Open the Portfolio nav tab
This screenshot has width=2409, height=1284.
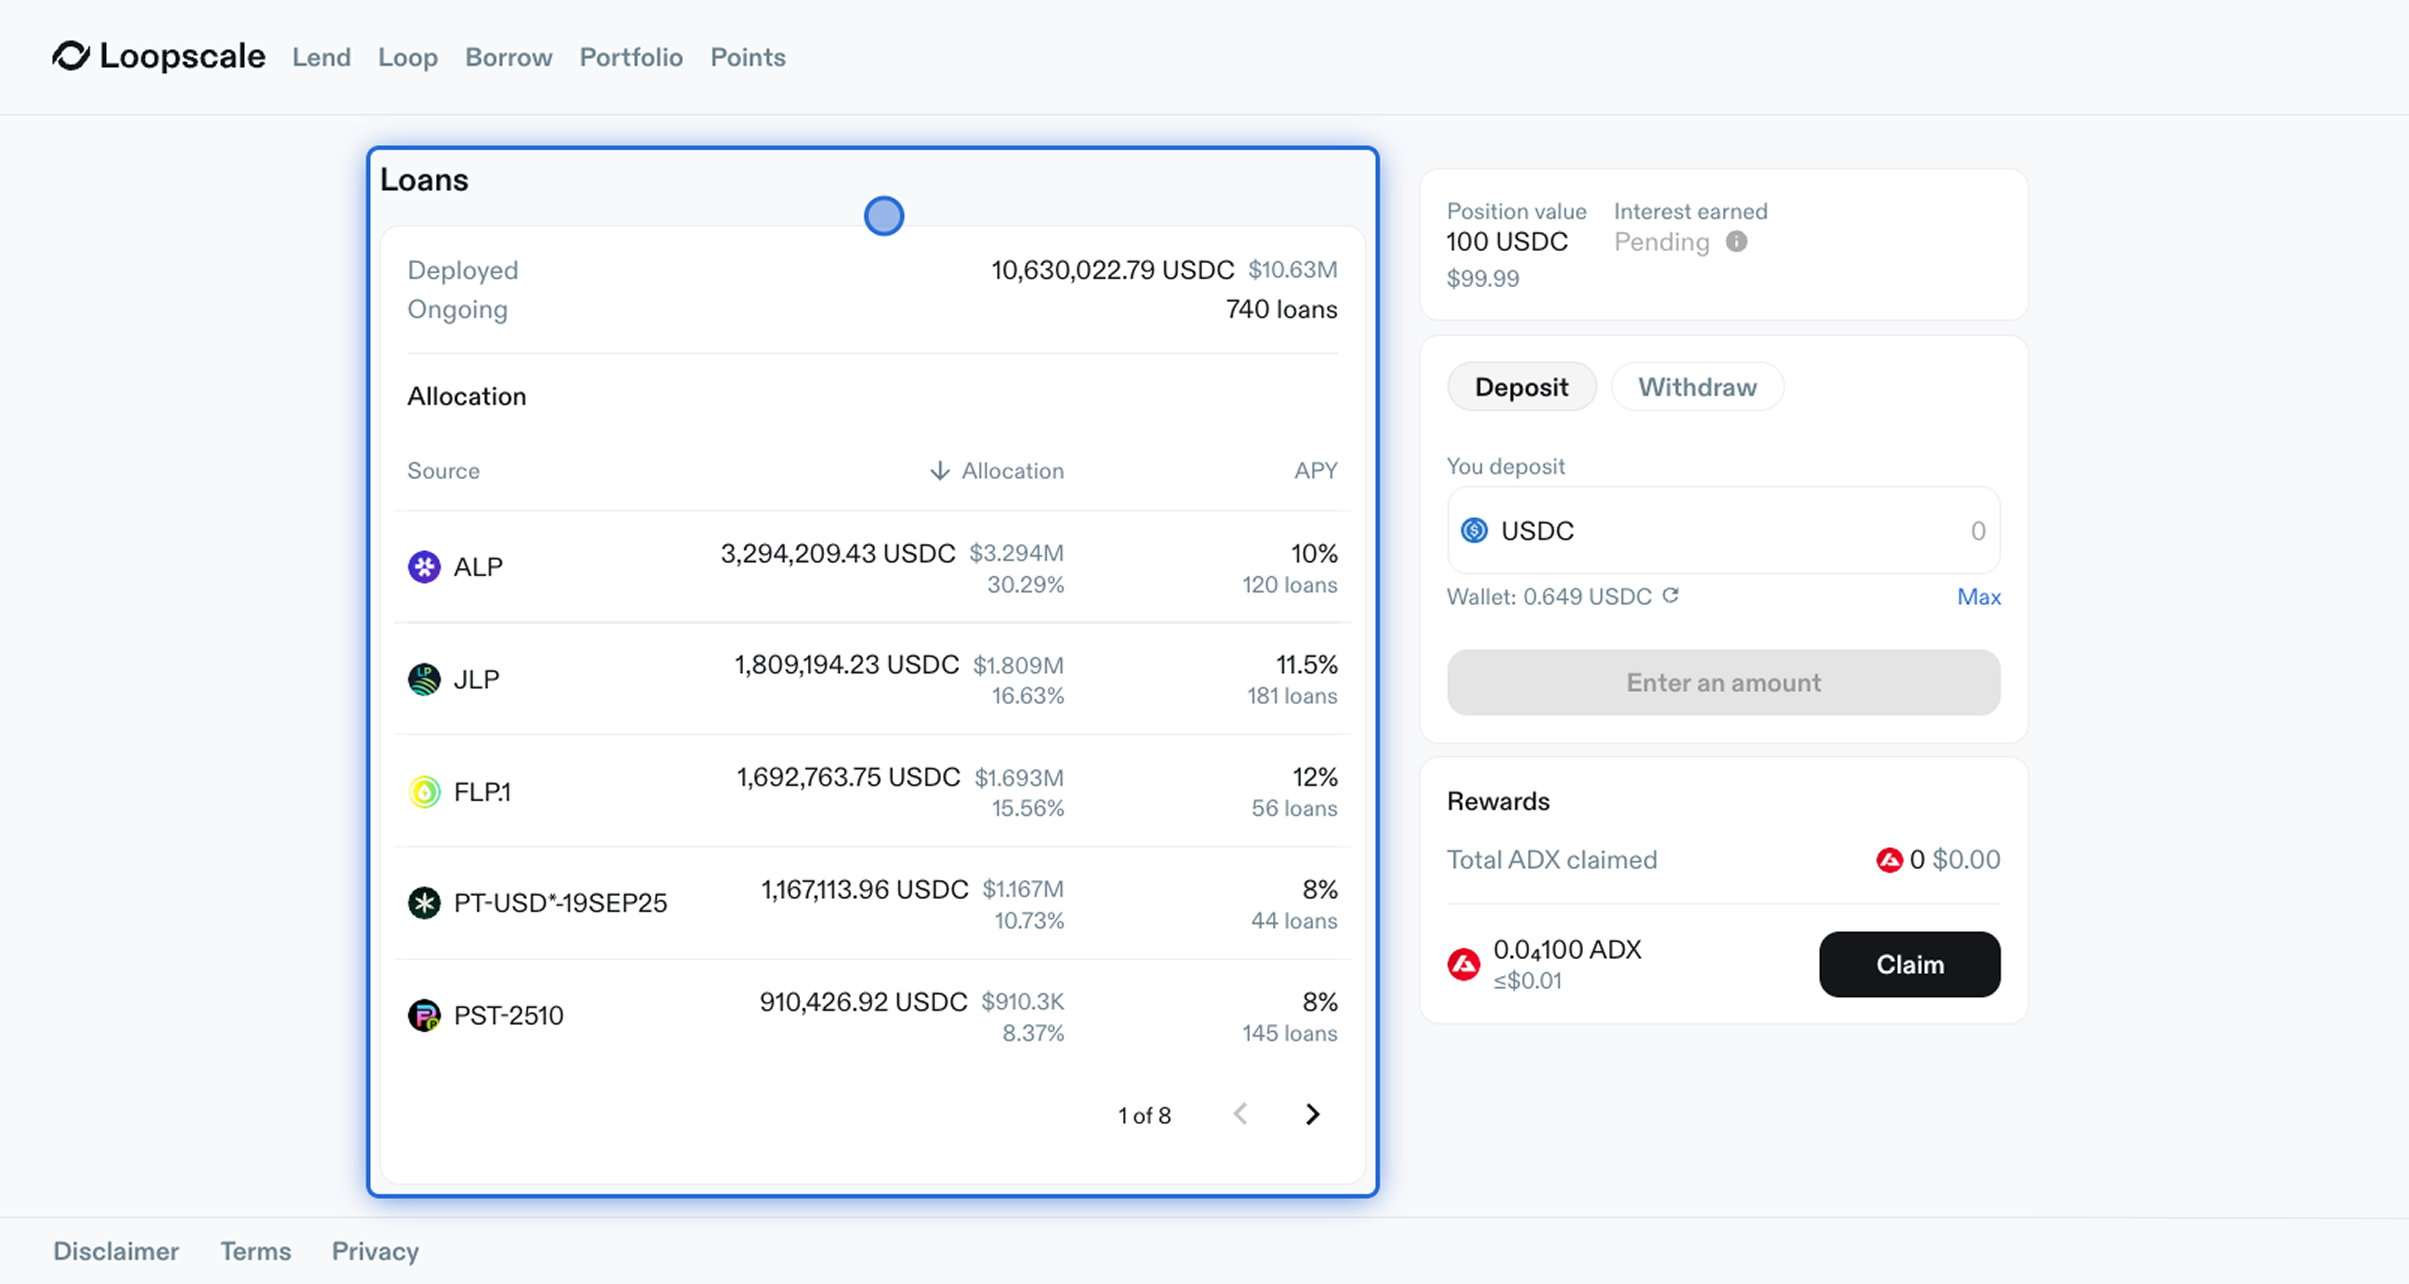tap(631, 57)
